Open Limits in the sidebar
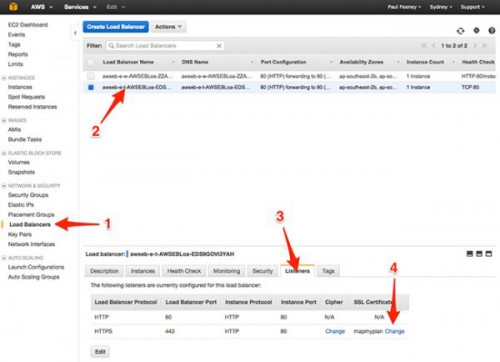This screenshot has width=500, height=362. point(16,64)
